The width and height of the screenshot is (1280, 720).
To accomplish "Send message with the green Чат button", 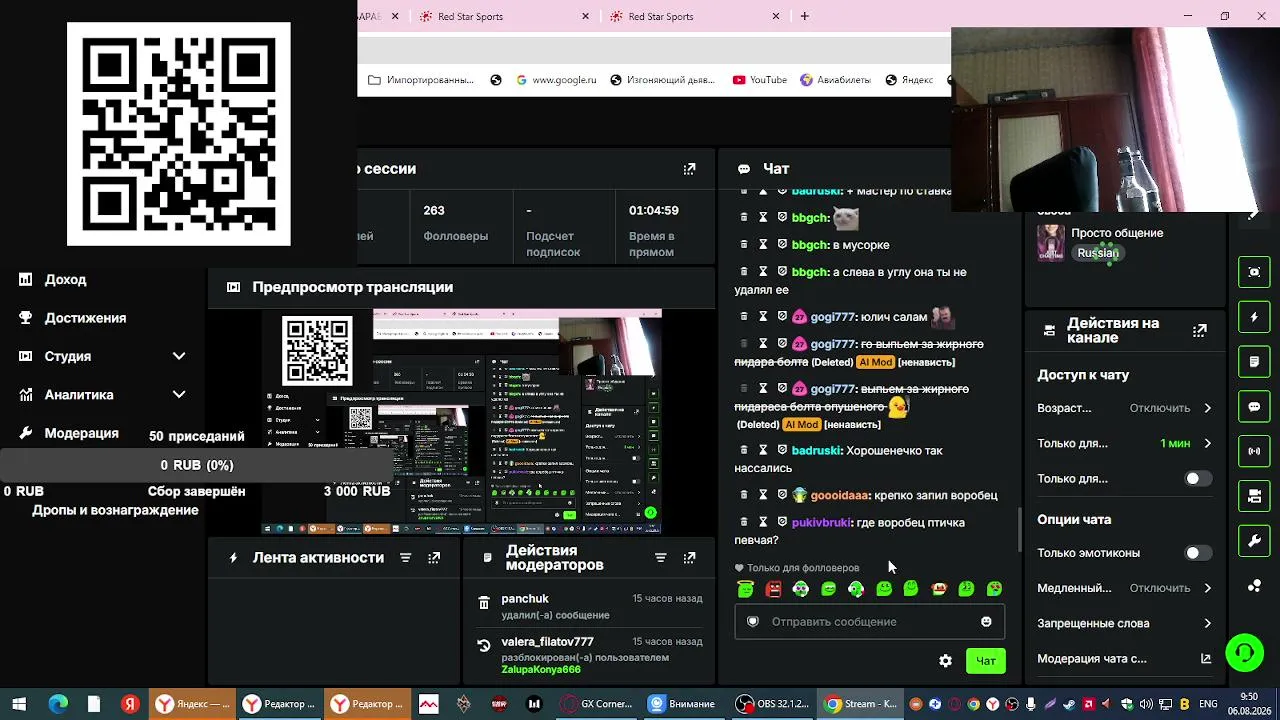I will pyautogui.click(x=985, y=661).
